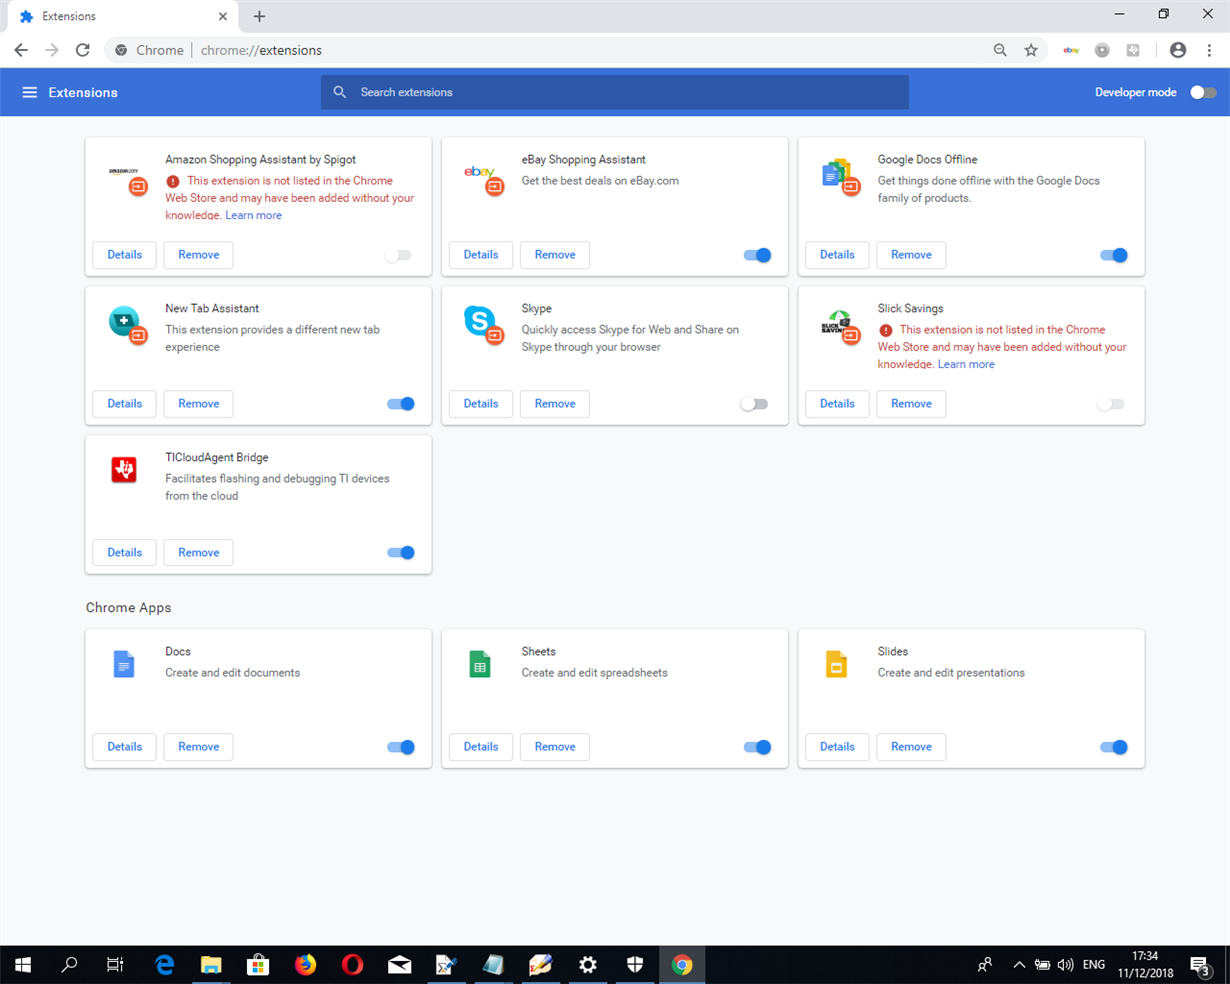
Task: Toggle Developer mode switch
Action: [x=1203, y=92]
